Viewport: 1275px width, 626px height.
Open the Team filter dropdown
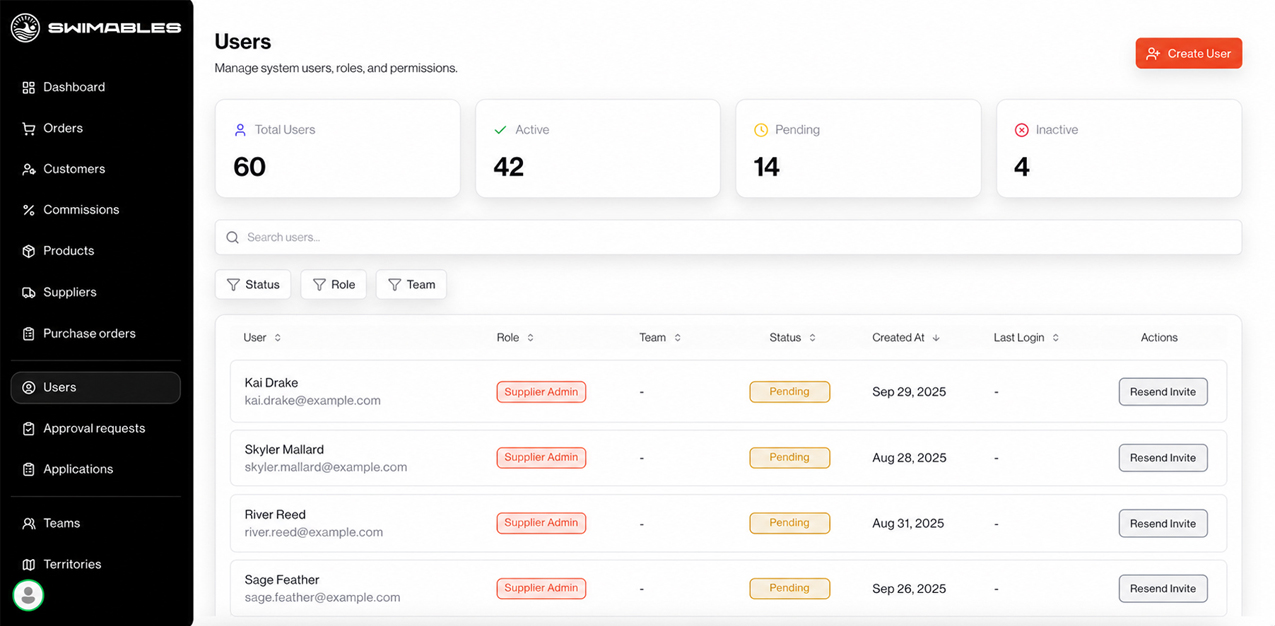[x=411, y=285]
